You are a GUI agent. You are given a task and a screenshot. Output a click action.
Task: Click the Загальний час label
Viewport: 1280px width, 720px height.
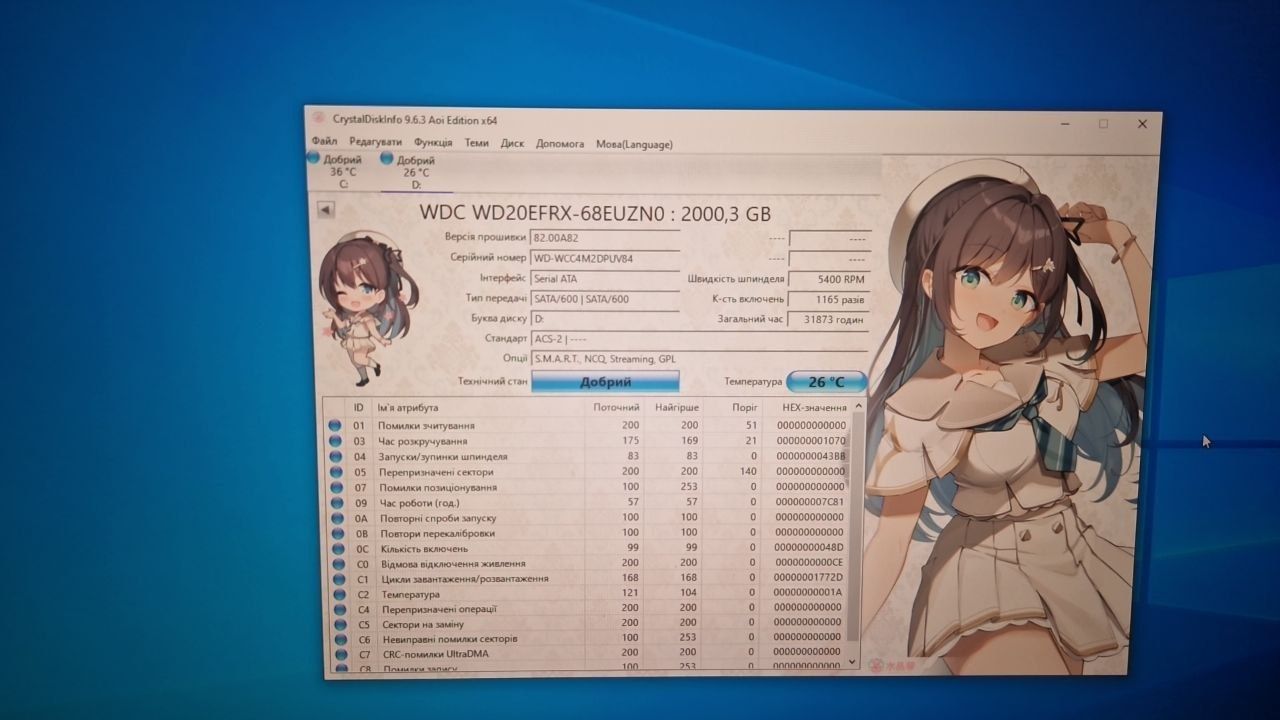[750, 319]
